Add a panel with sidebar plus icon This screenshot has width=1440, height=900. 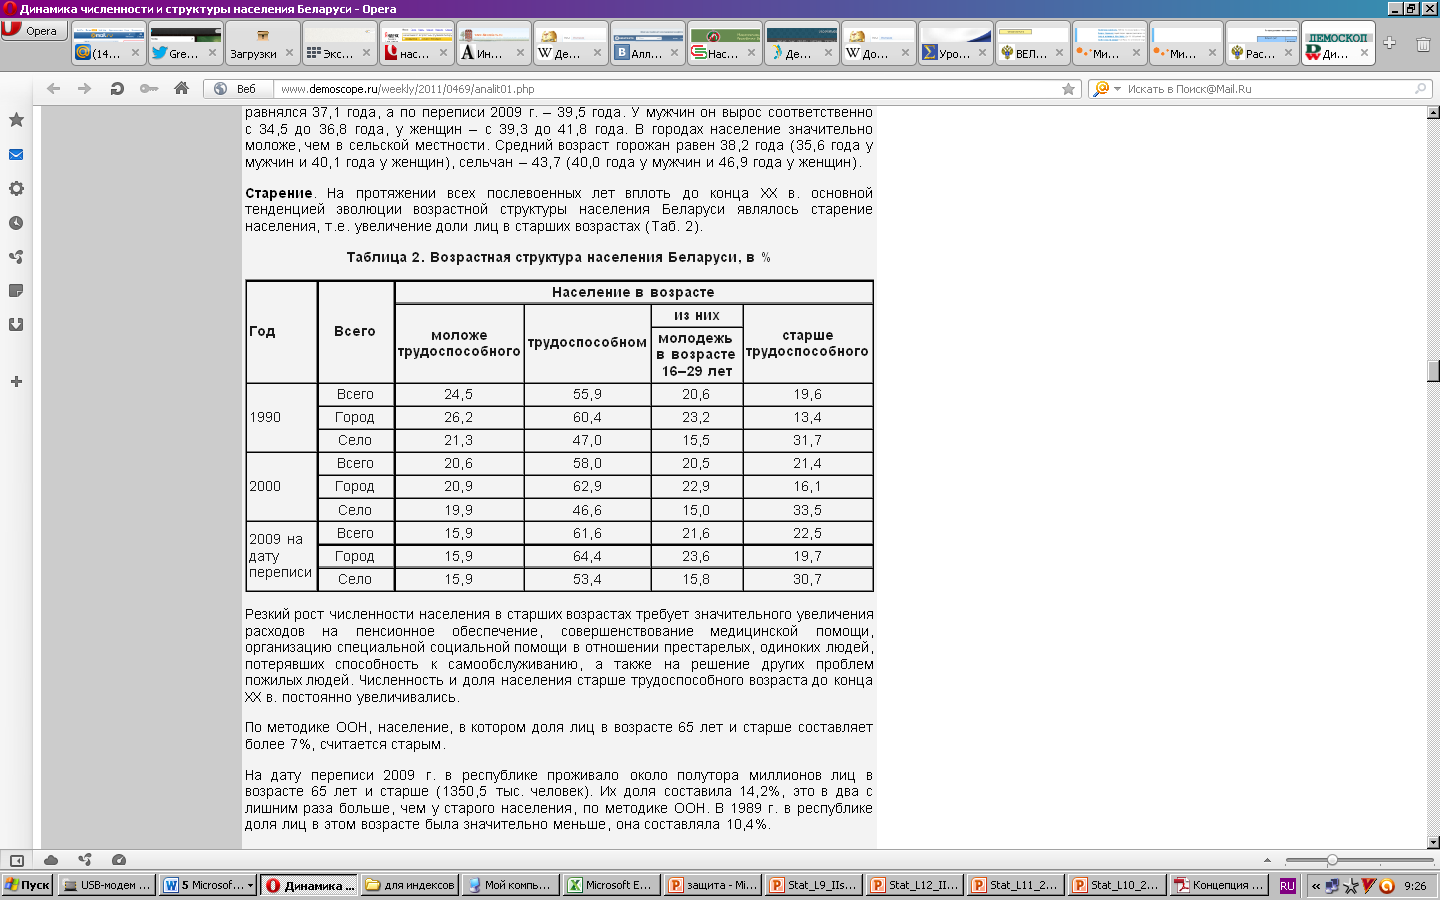[16, 381]
